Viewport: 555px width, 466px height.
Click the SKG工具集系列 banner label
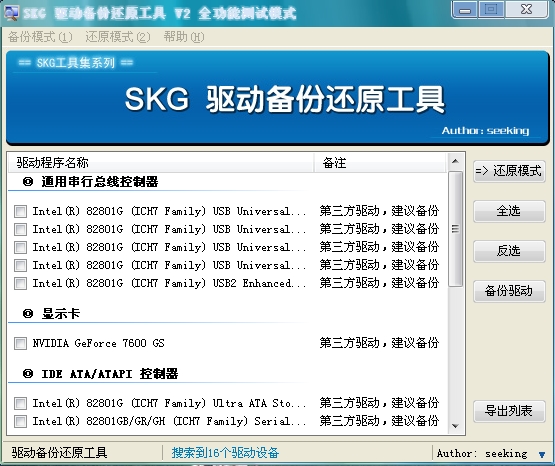(x=76, y=63)
